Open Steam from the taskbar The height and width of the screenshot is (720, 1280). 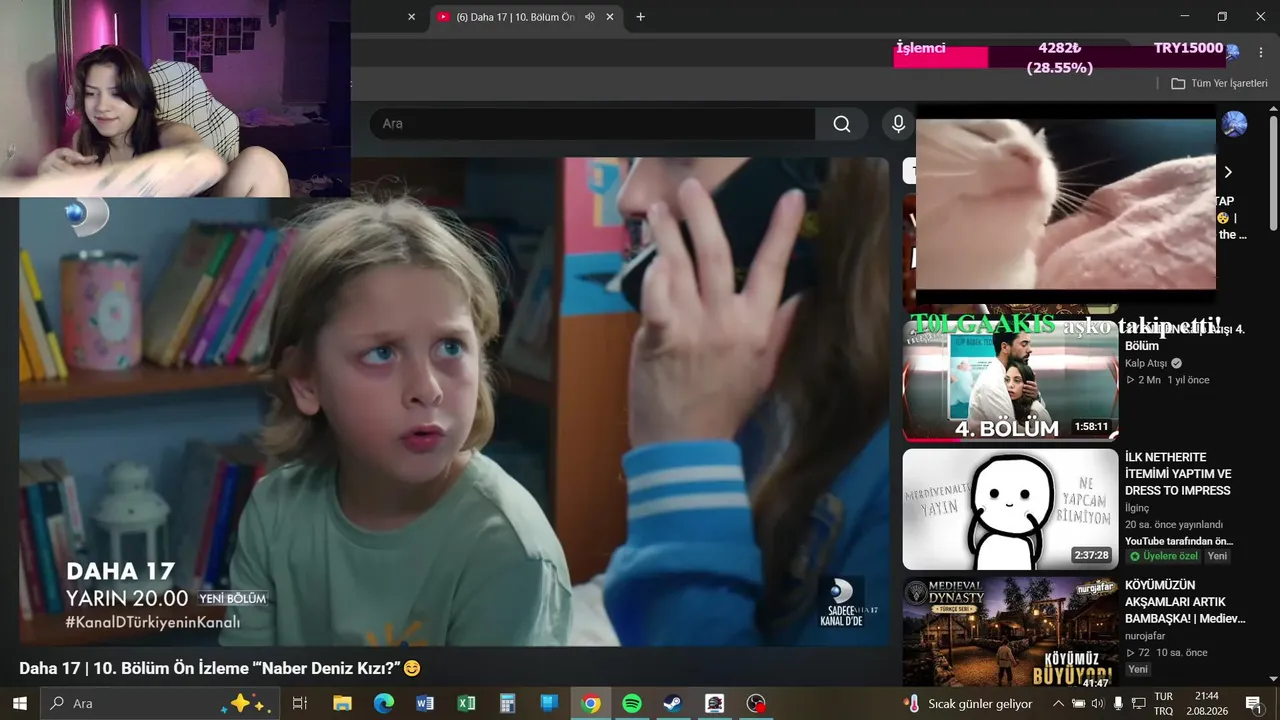673,703
